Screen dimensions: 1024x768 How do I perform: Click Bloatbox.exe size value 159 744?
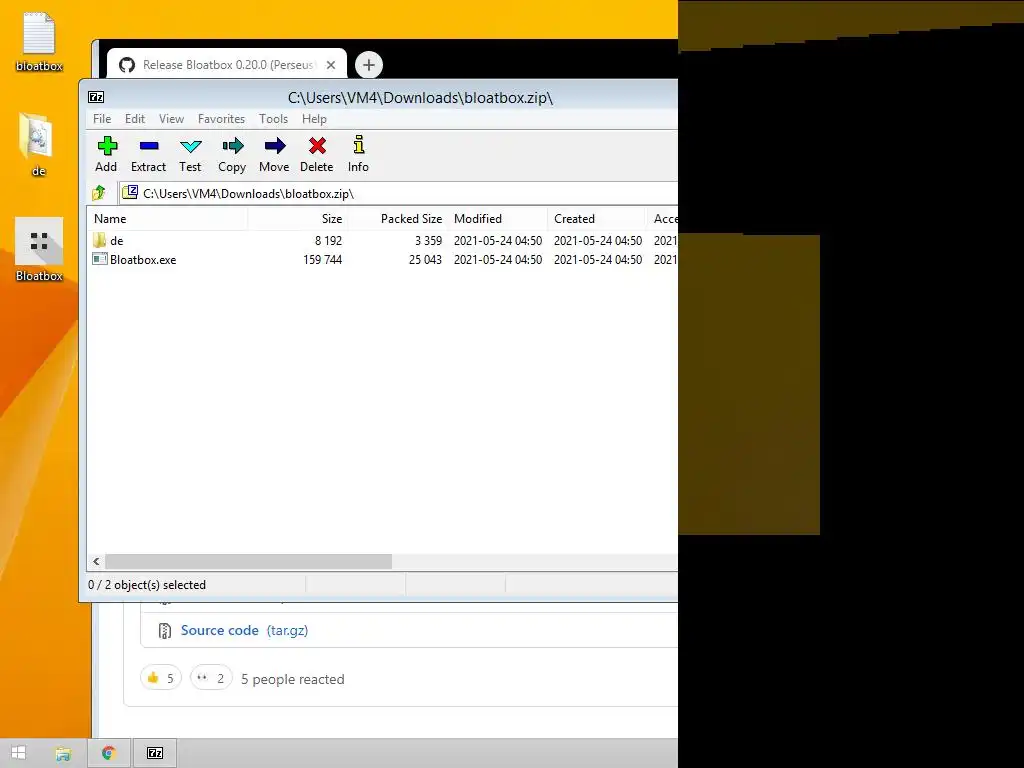[x=323, y=259]
